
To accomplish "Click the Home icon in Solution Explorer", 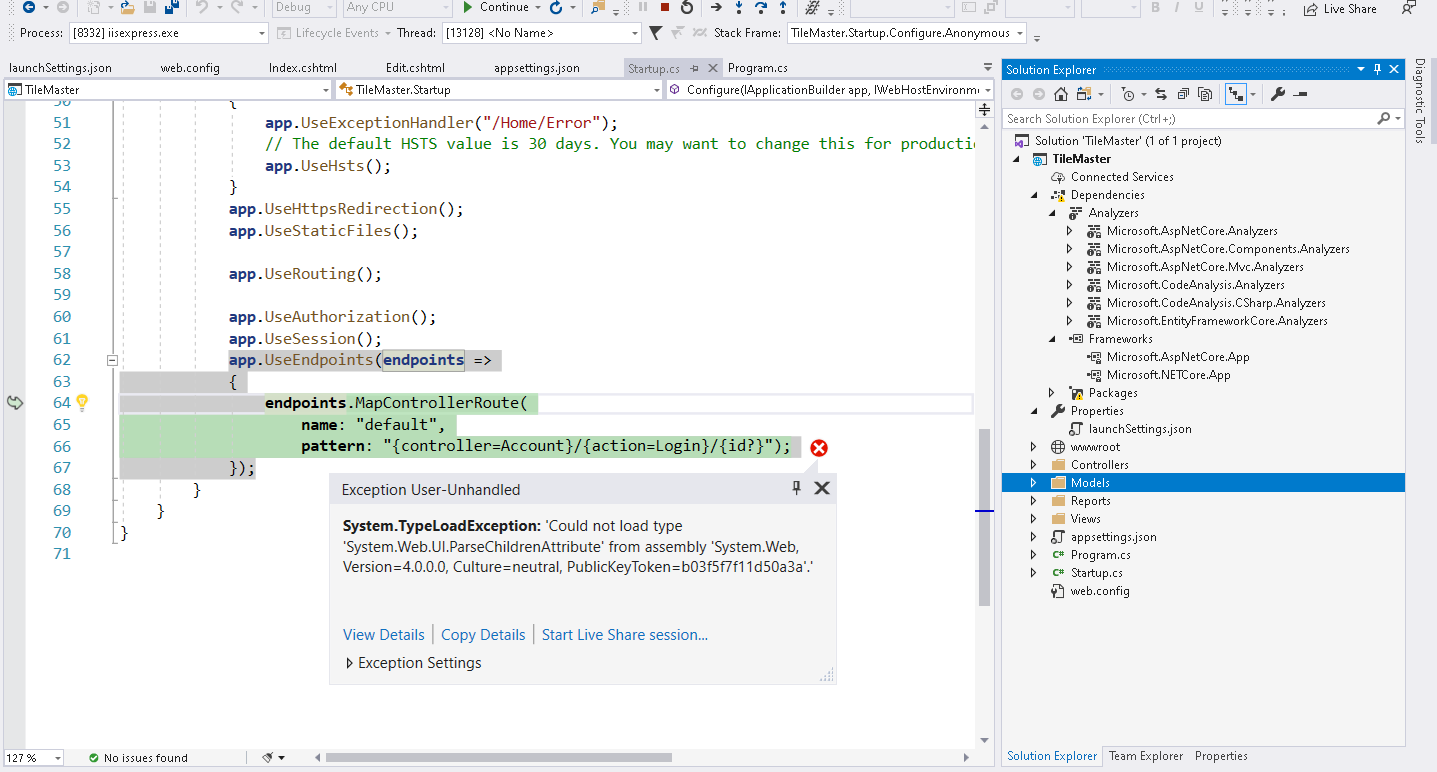I will point(1061,94).
